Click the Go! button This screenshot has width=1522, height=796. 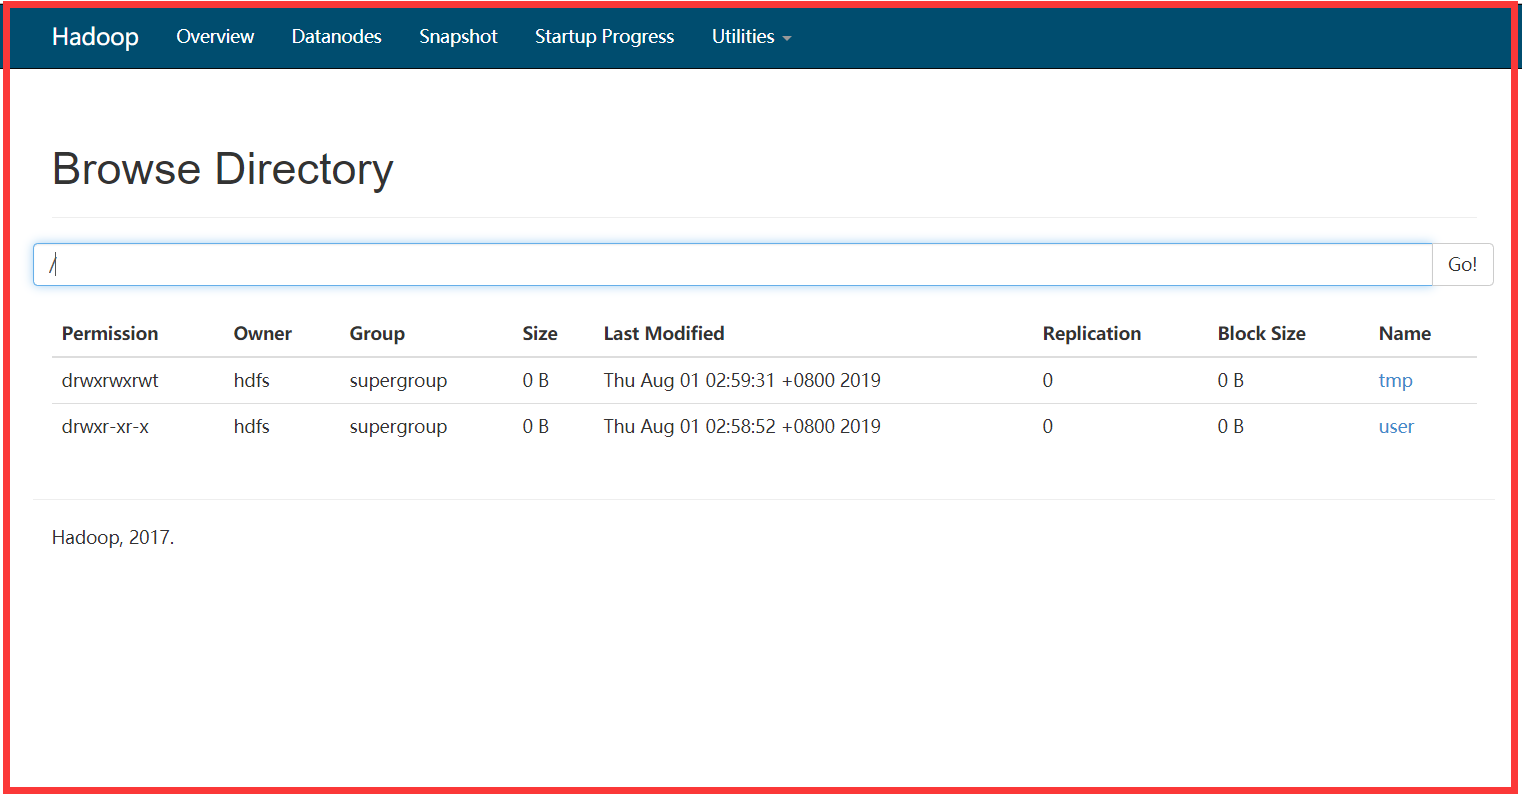(x=1463, y=264)
